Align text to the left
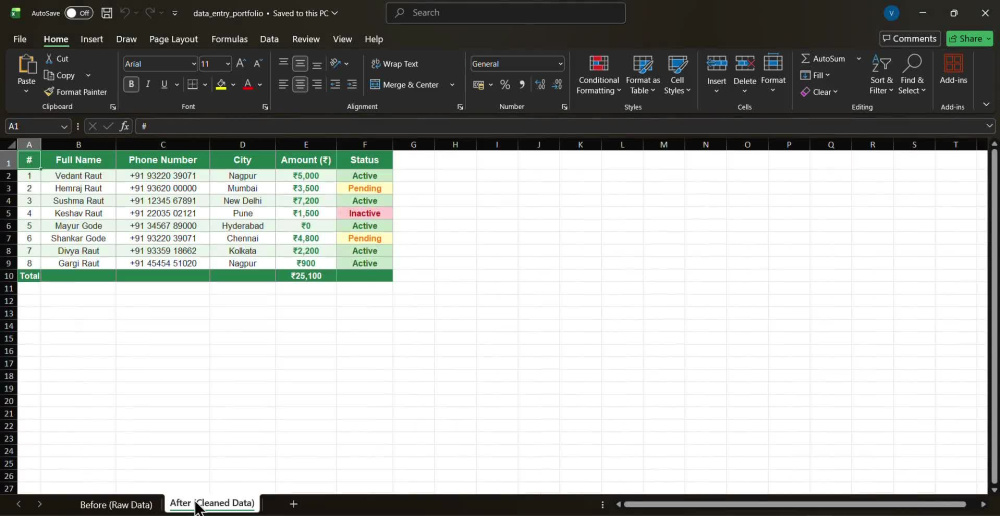The width and height of the screenshot is (1000, 516). pyautogui.click(x=283, y=84)
